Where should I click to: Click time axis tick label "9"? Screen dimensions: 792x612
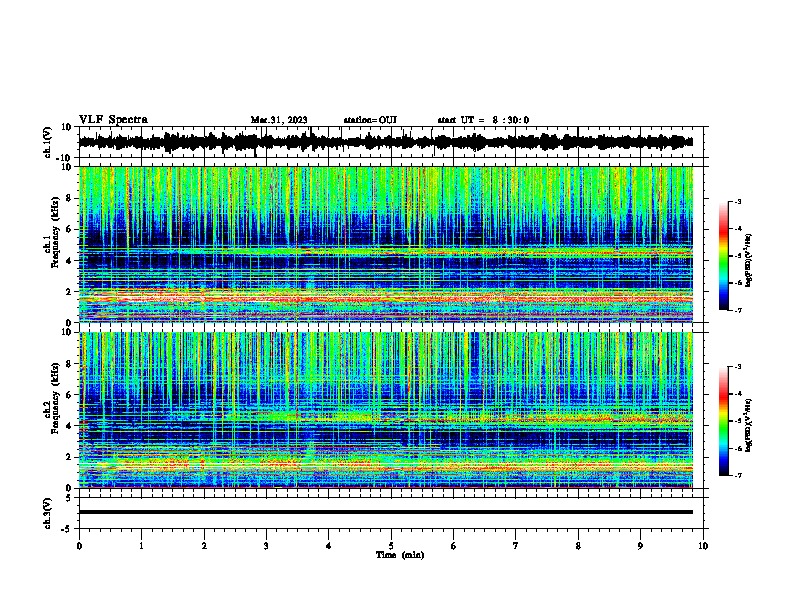click(640, 546)
